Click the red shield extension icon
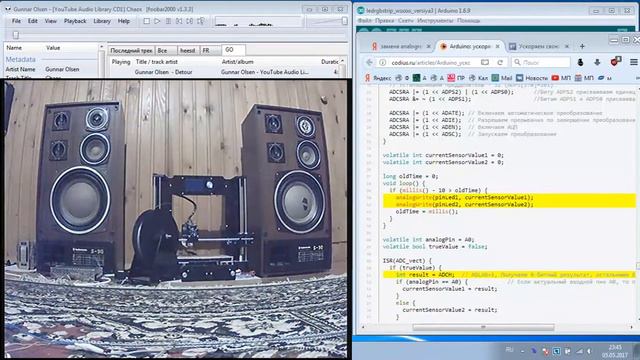This screenshot has height=360, width=640. (x=615, y=62)
